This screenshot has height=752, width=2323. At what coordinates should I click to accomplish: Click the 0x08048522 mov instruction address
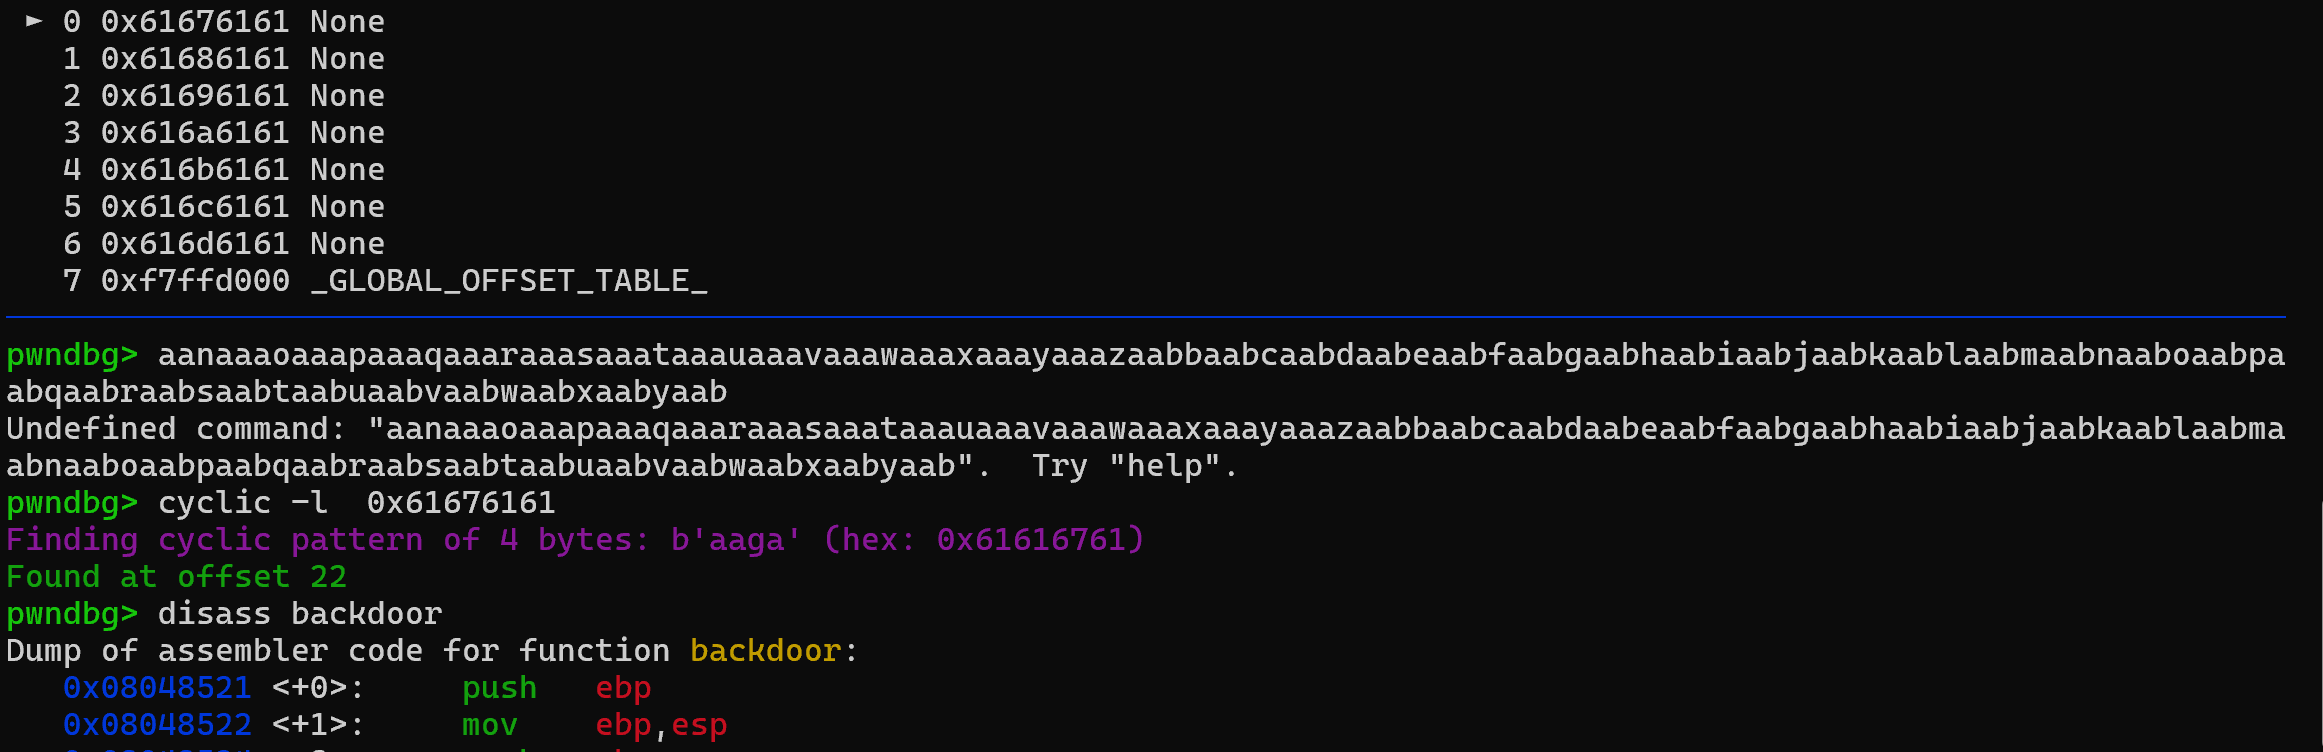point(157,725)
